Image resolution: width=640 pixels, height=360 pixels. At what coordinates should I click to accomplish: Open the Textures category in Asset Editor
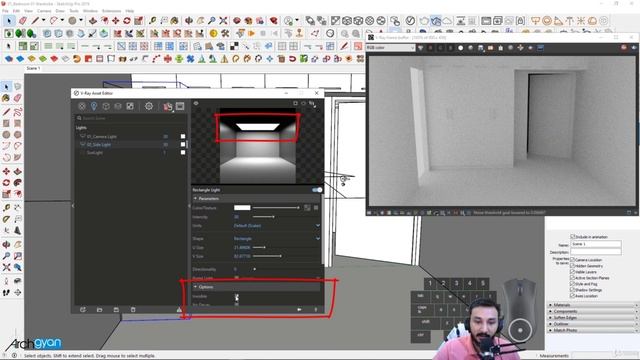click(130, 106)
